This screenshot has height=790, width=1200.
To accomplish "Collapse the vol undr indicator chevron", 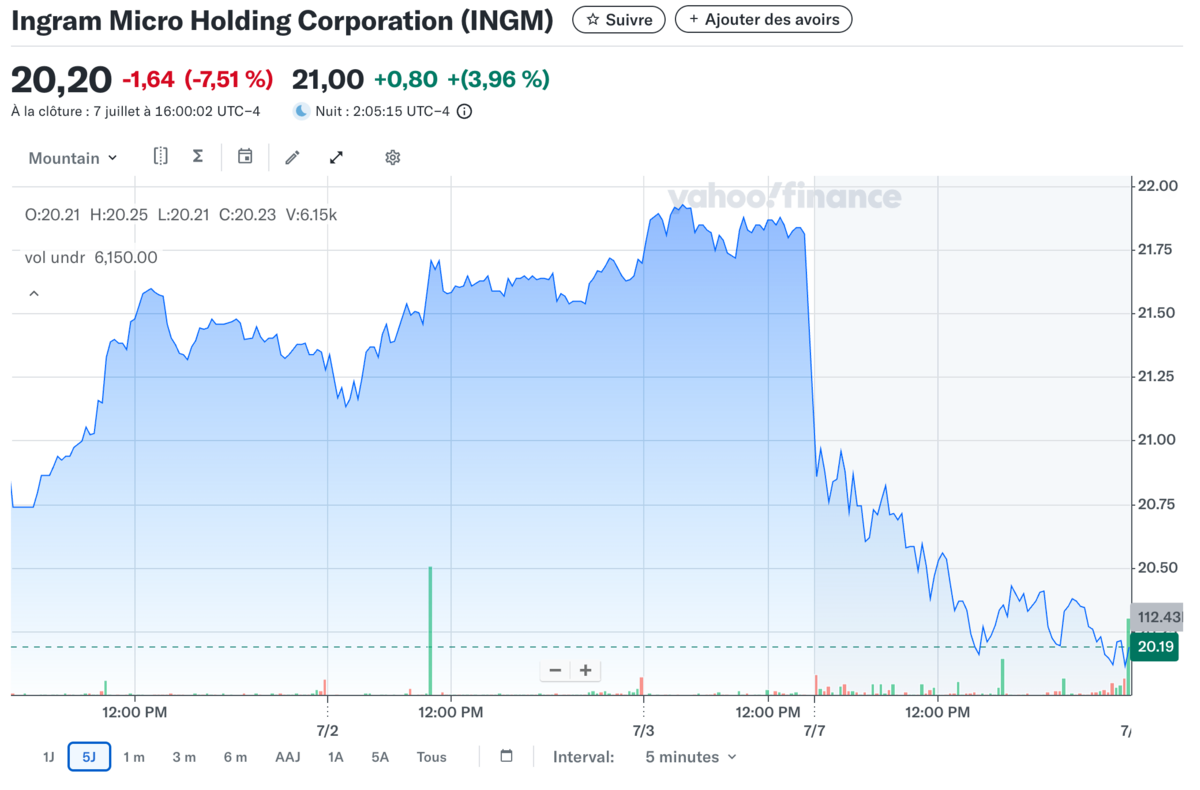I will point(33,294).
